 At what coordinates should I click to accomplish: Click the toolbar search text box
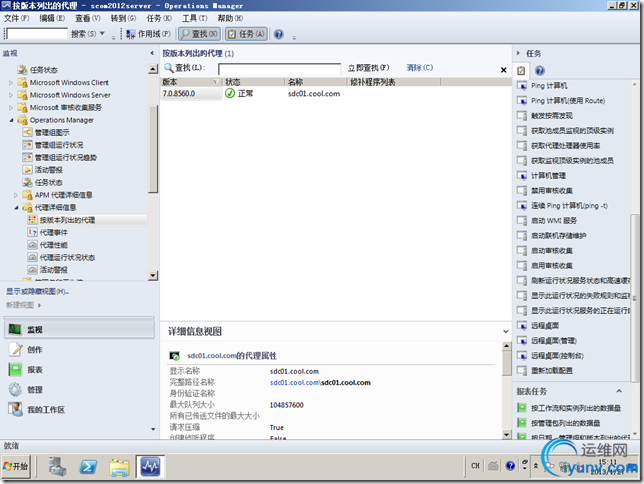pos(37,34)
